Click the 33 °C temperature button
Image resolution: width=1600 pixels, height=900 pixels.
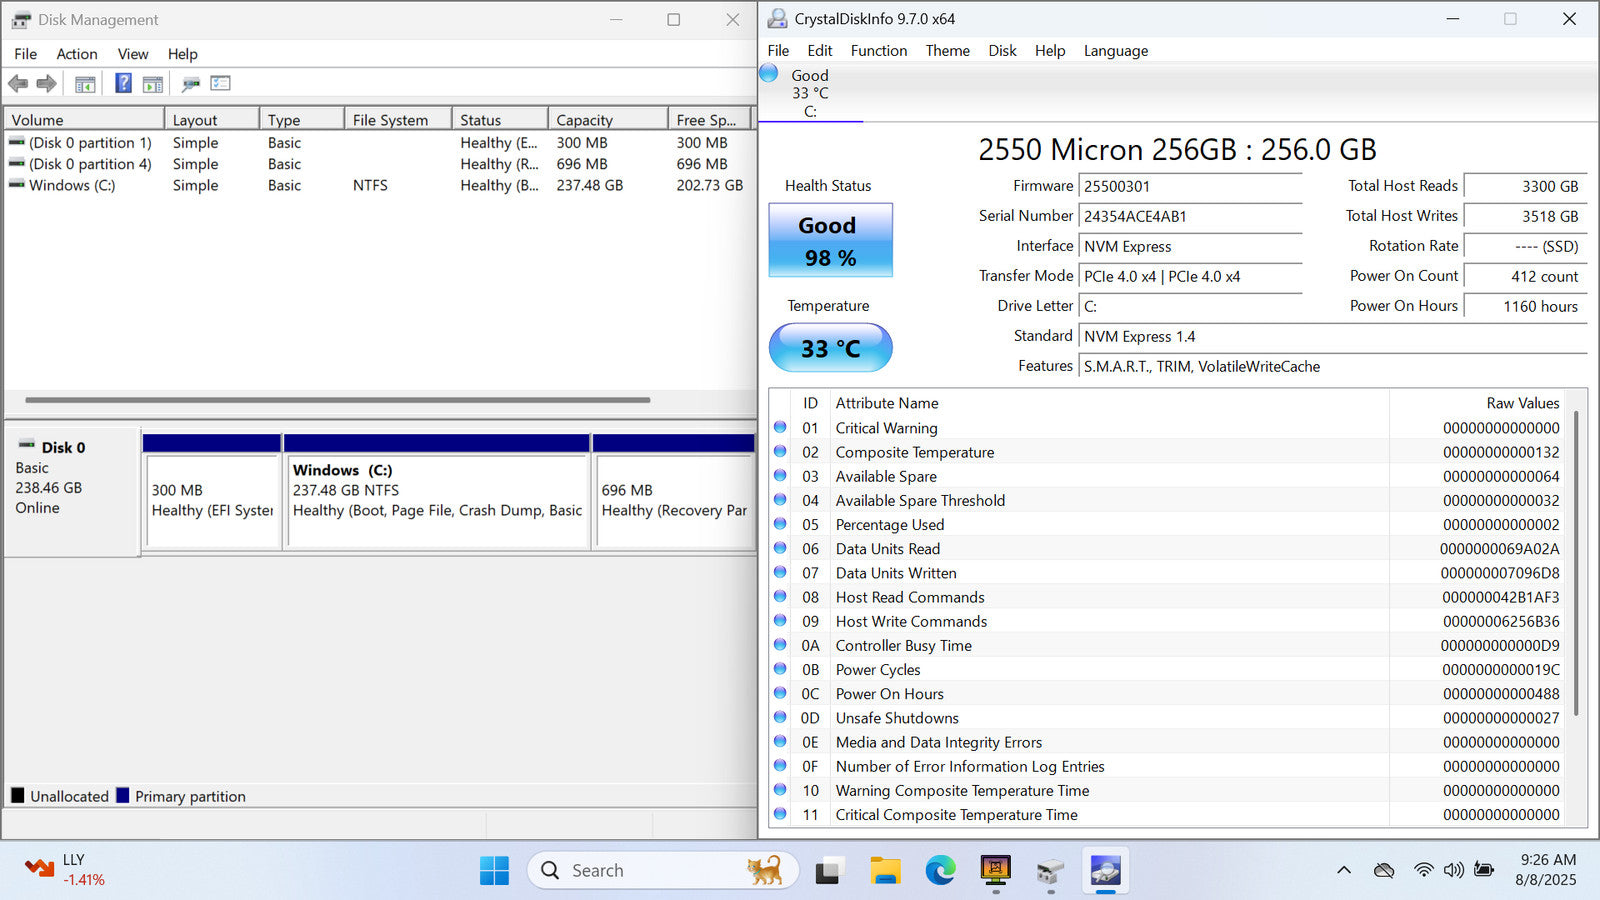(830, 348)
